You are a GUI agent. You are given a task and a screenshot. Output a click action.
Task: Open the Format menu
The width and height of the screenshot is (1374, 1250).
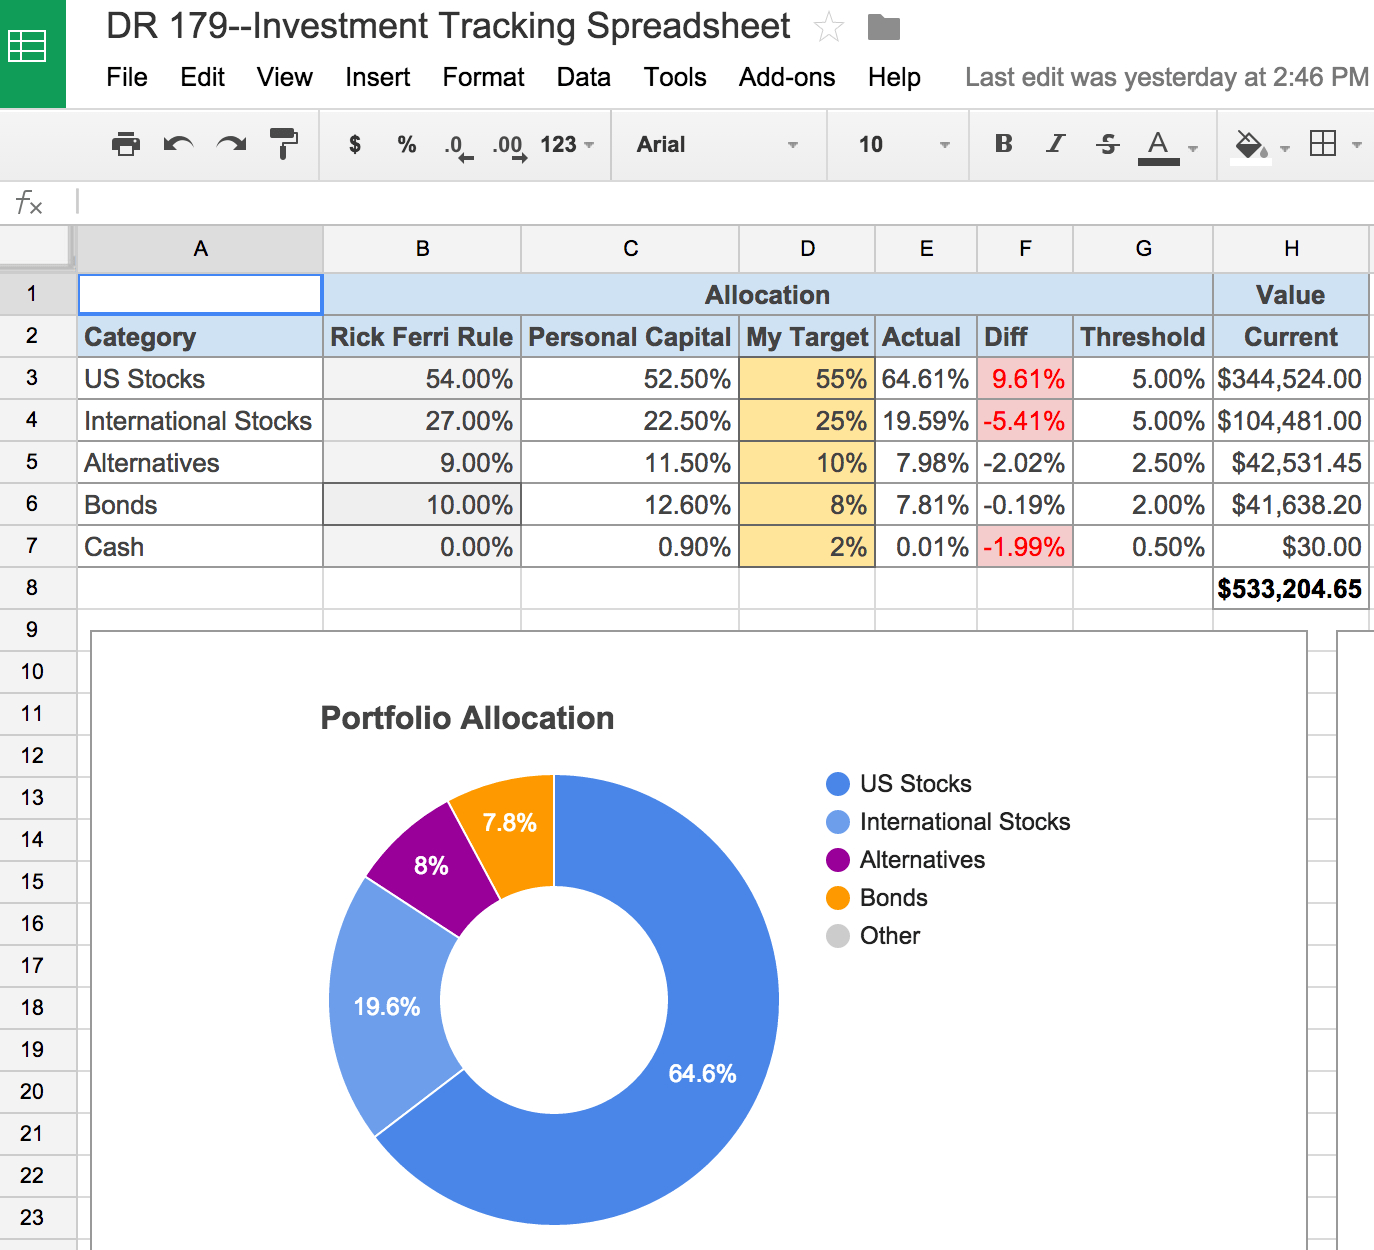tap(483, 77)
